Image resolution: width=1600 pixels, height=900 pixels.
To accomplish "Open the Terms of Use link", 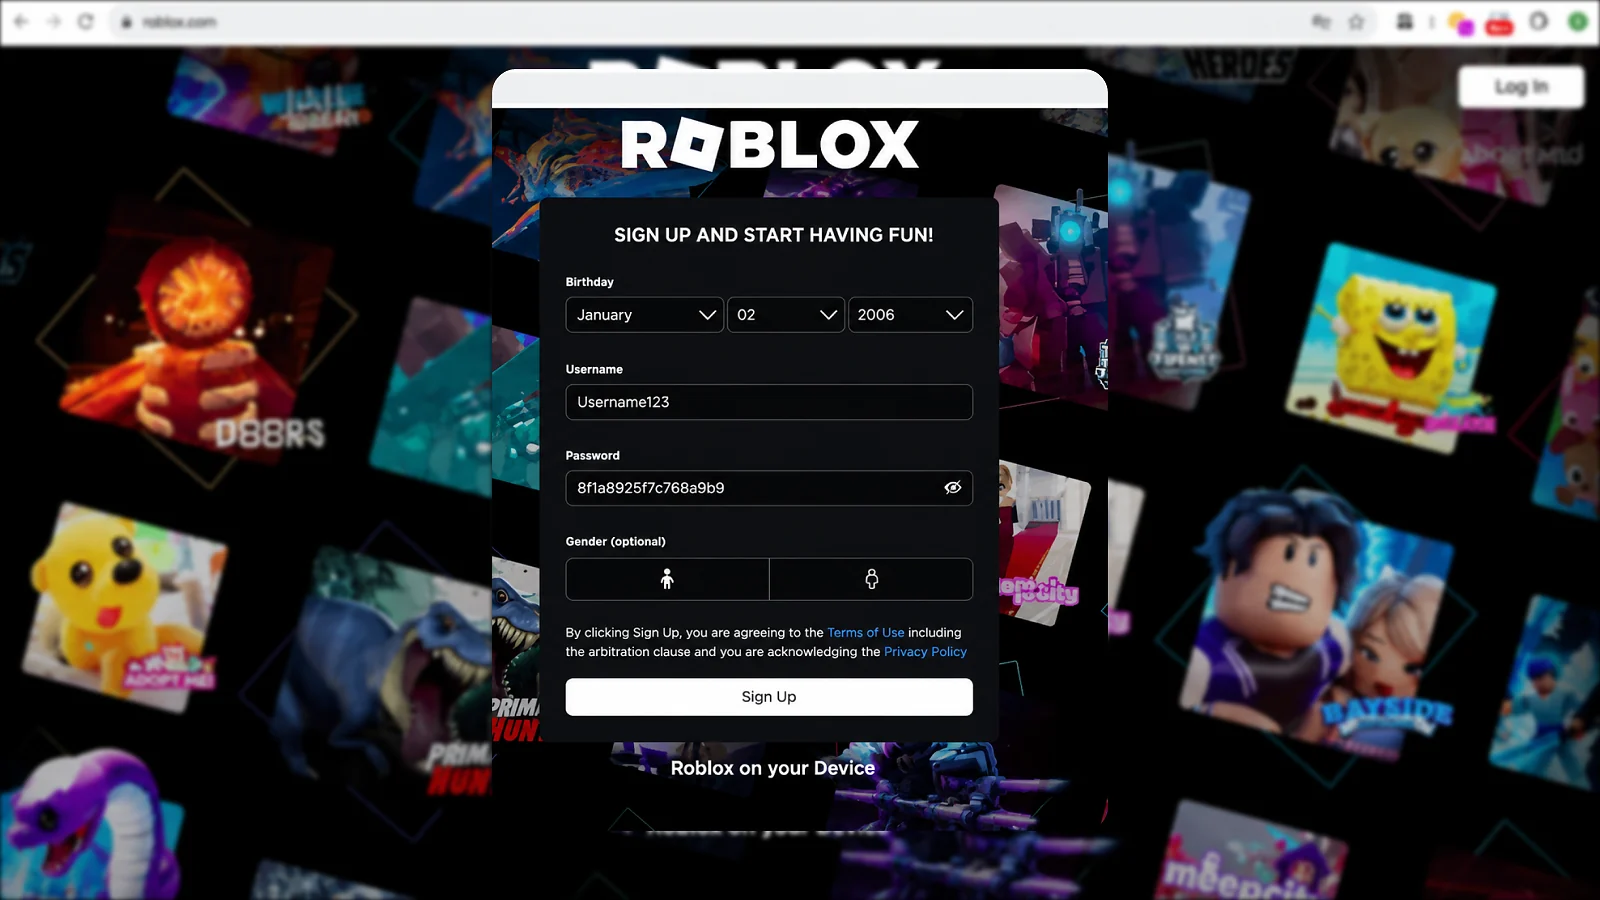I will click(x=865, y=632).
